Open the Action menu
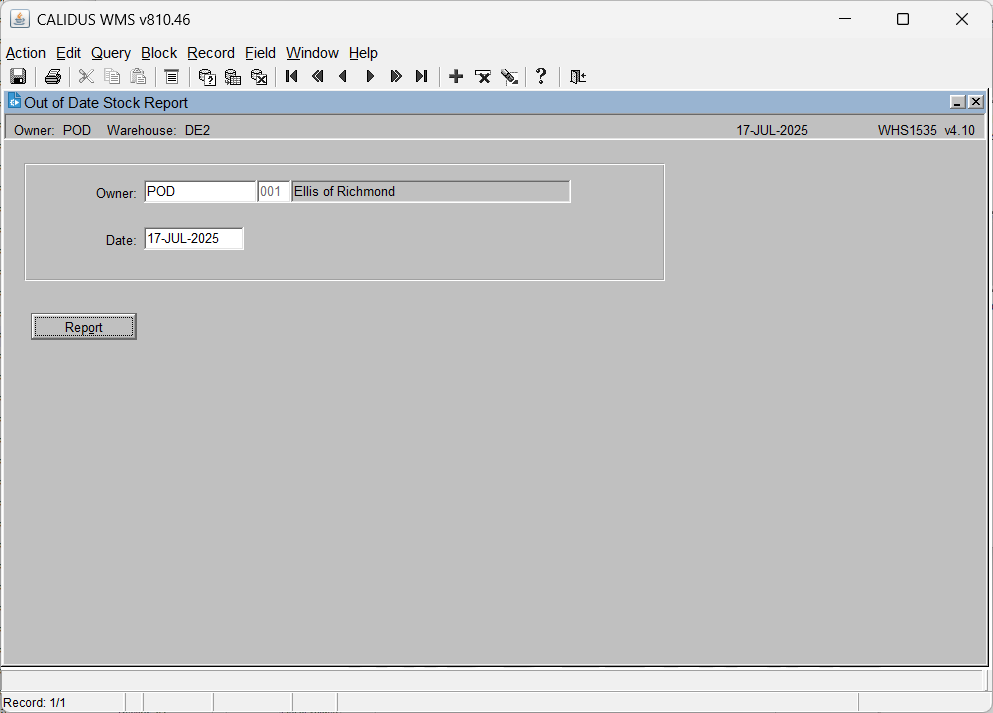The image size is (993, 713). coord(26,53)
